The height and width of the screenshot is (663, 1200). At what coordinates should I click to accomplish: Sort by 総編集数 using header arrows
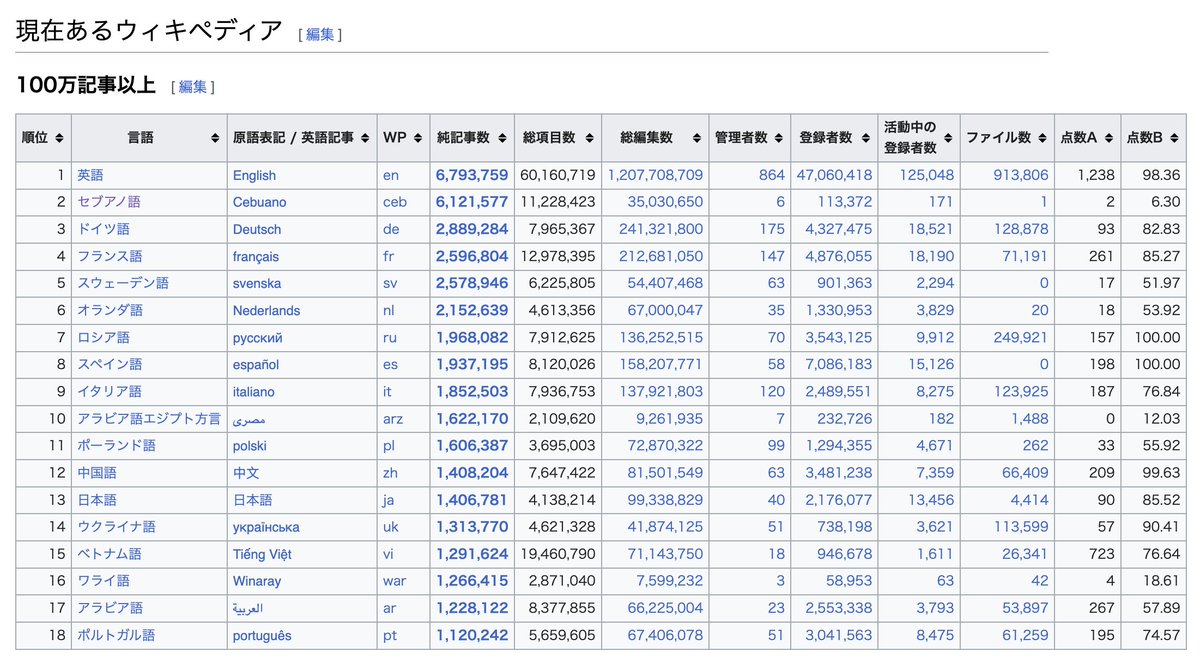(695, 138)
